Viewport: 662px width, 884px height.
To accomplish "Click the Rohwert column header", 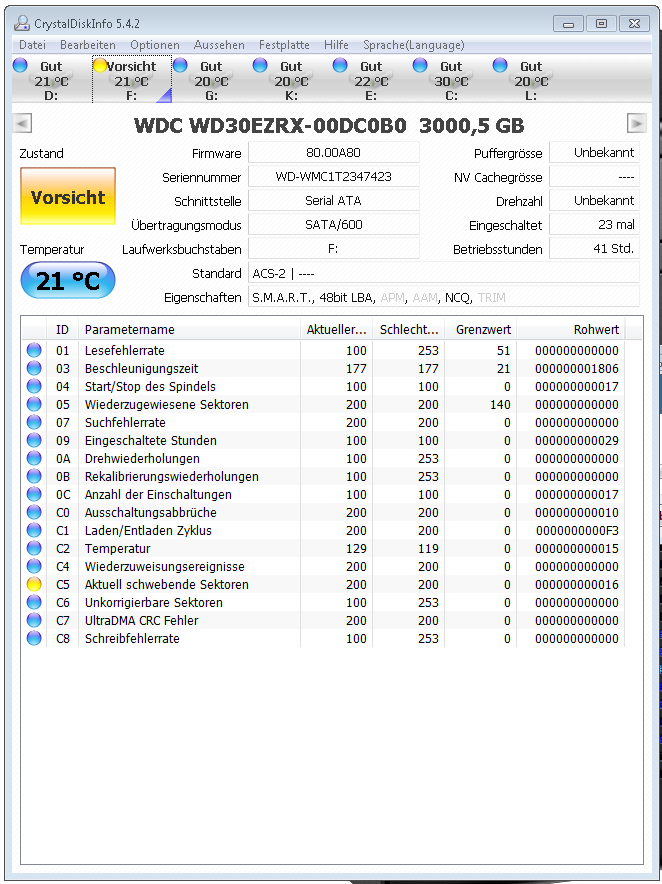I will click(571, 330).
